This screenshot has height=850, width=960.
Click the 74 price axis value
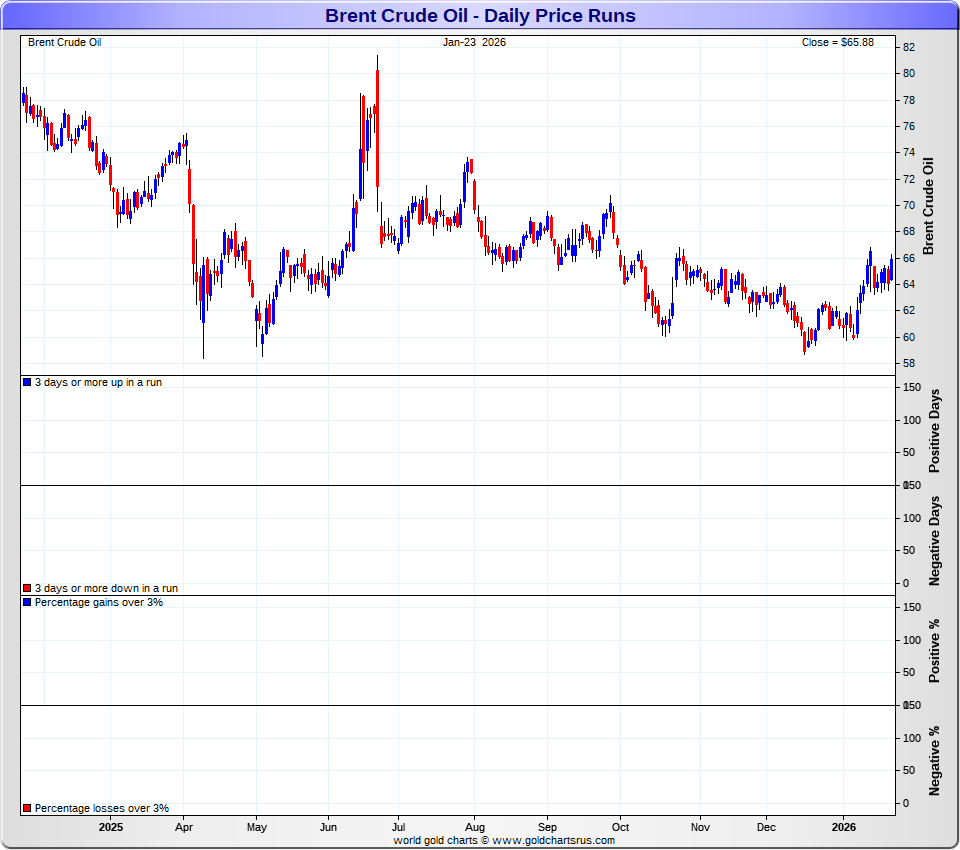point(909,152)
